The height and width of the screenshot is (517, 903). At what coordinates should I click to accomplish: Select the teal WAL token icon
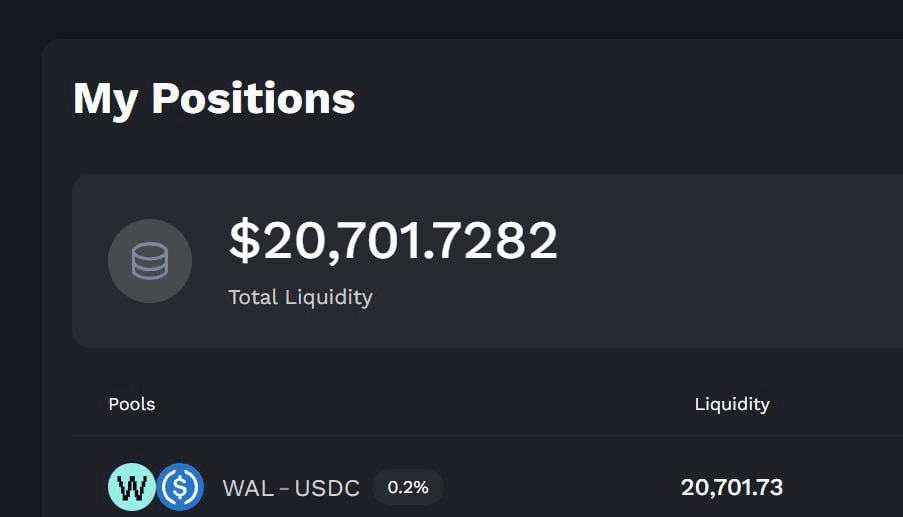(x=131, y=487)
